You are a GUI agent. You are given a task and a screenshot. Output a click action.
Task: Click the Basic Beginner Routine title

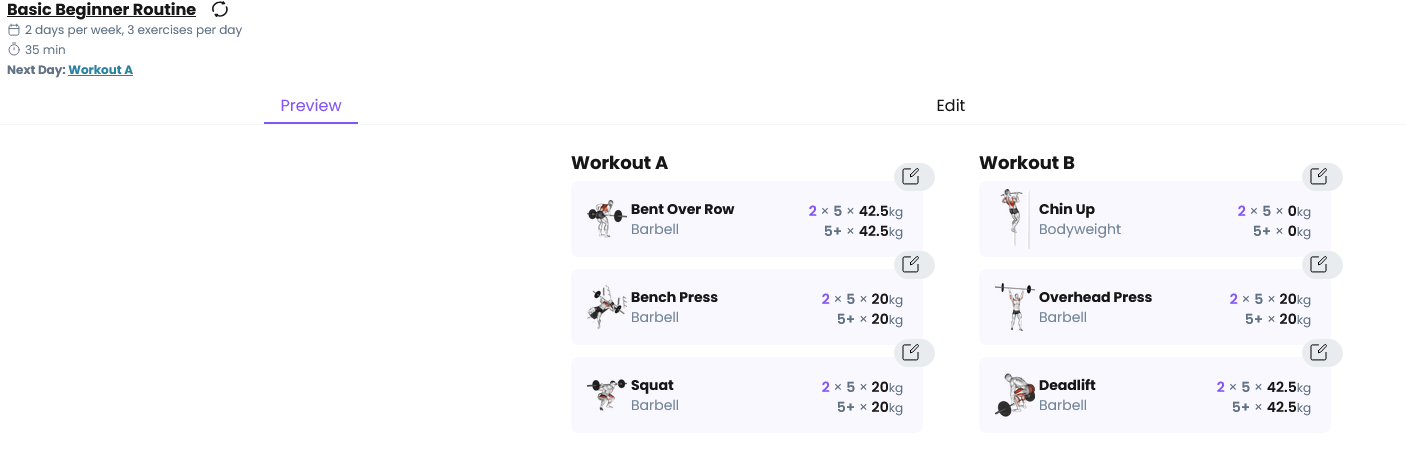(101, 10)
